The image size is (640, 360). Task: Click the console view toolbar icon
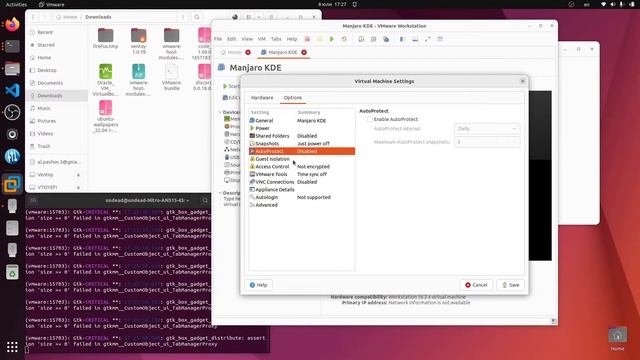point(415,39)
